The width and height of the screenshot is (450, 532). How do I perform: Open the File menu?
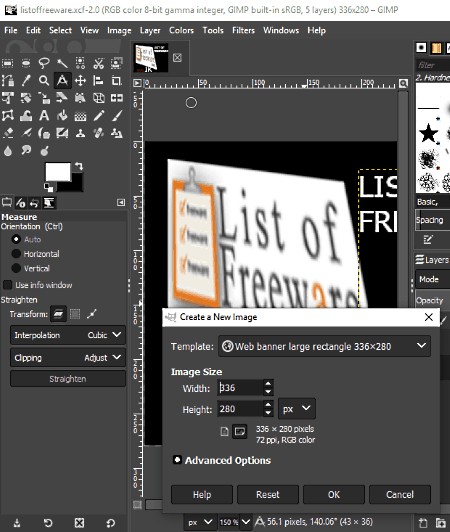pyautogui.click(x=11, y=30)
